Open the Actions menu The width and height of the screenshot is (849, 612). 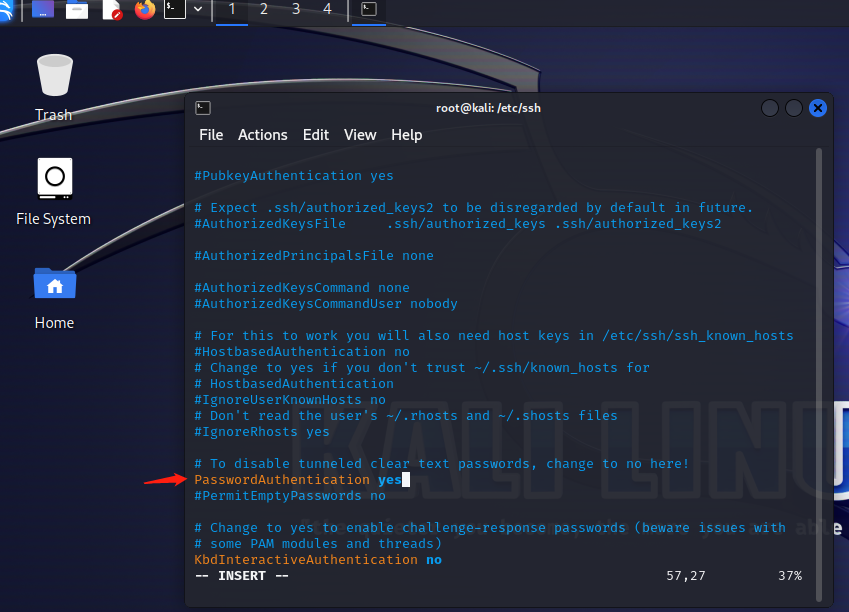(262, 135)
